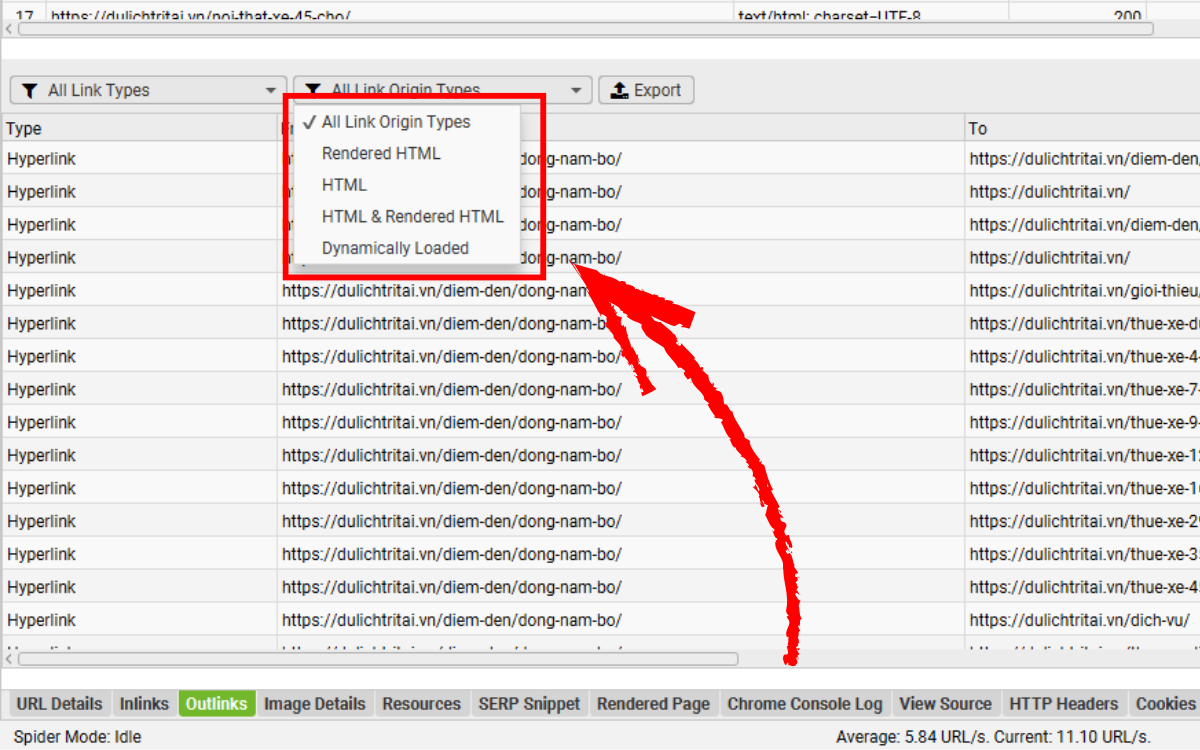Open the Chrome Console Log tab

point(806,703)
